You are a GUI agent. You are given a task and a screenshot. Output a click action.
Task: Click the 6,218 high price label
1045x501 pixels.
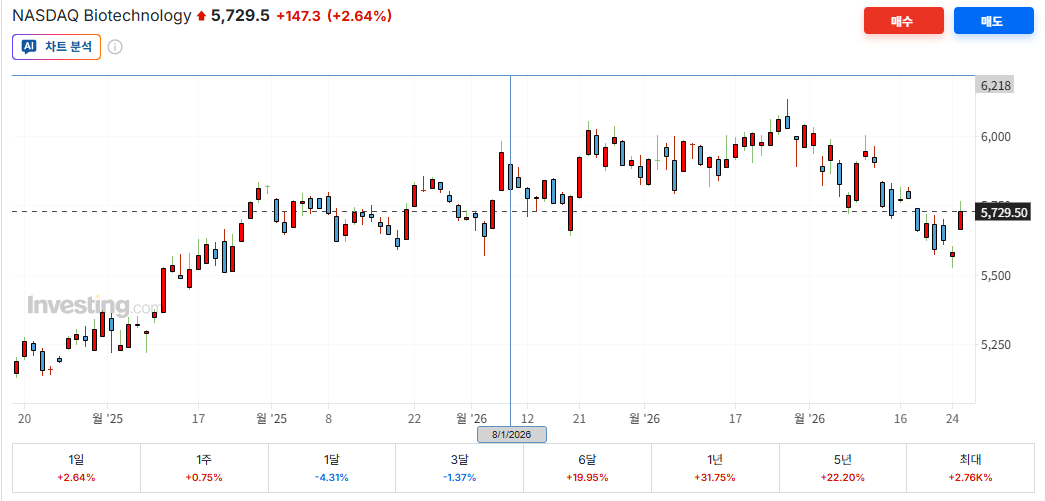pyautogui.click(x=996, y=86)
